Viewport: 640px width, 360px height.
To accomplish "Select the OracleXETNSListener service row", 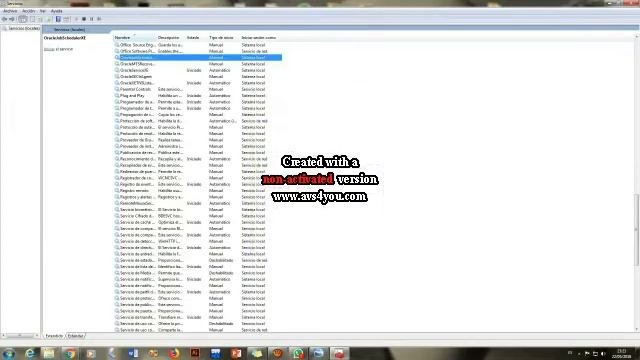I will pos(198,83).
